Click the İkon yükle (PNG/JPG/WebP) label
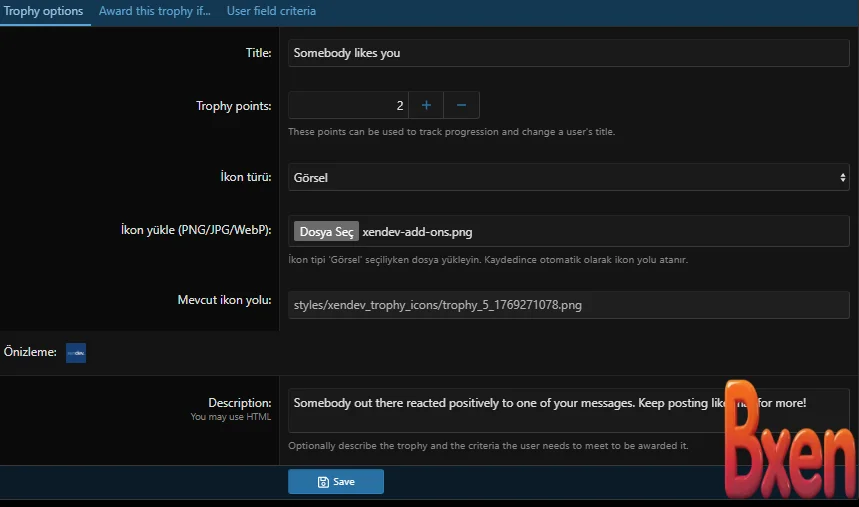The image size is (859, 507). point(195,229)
